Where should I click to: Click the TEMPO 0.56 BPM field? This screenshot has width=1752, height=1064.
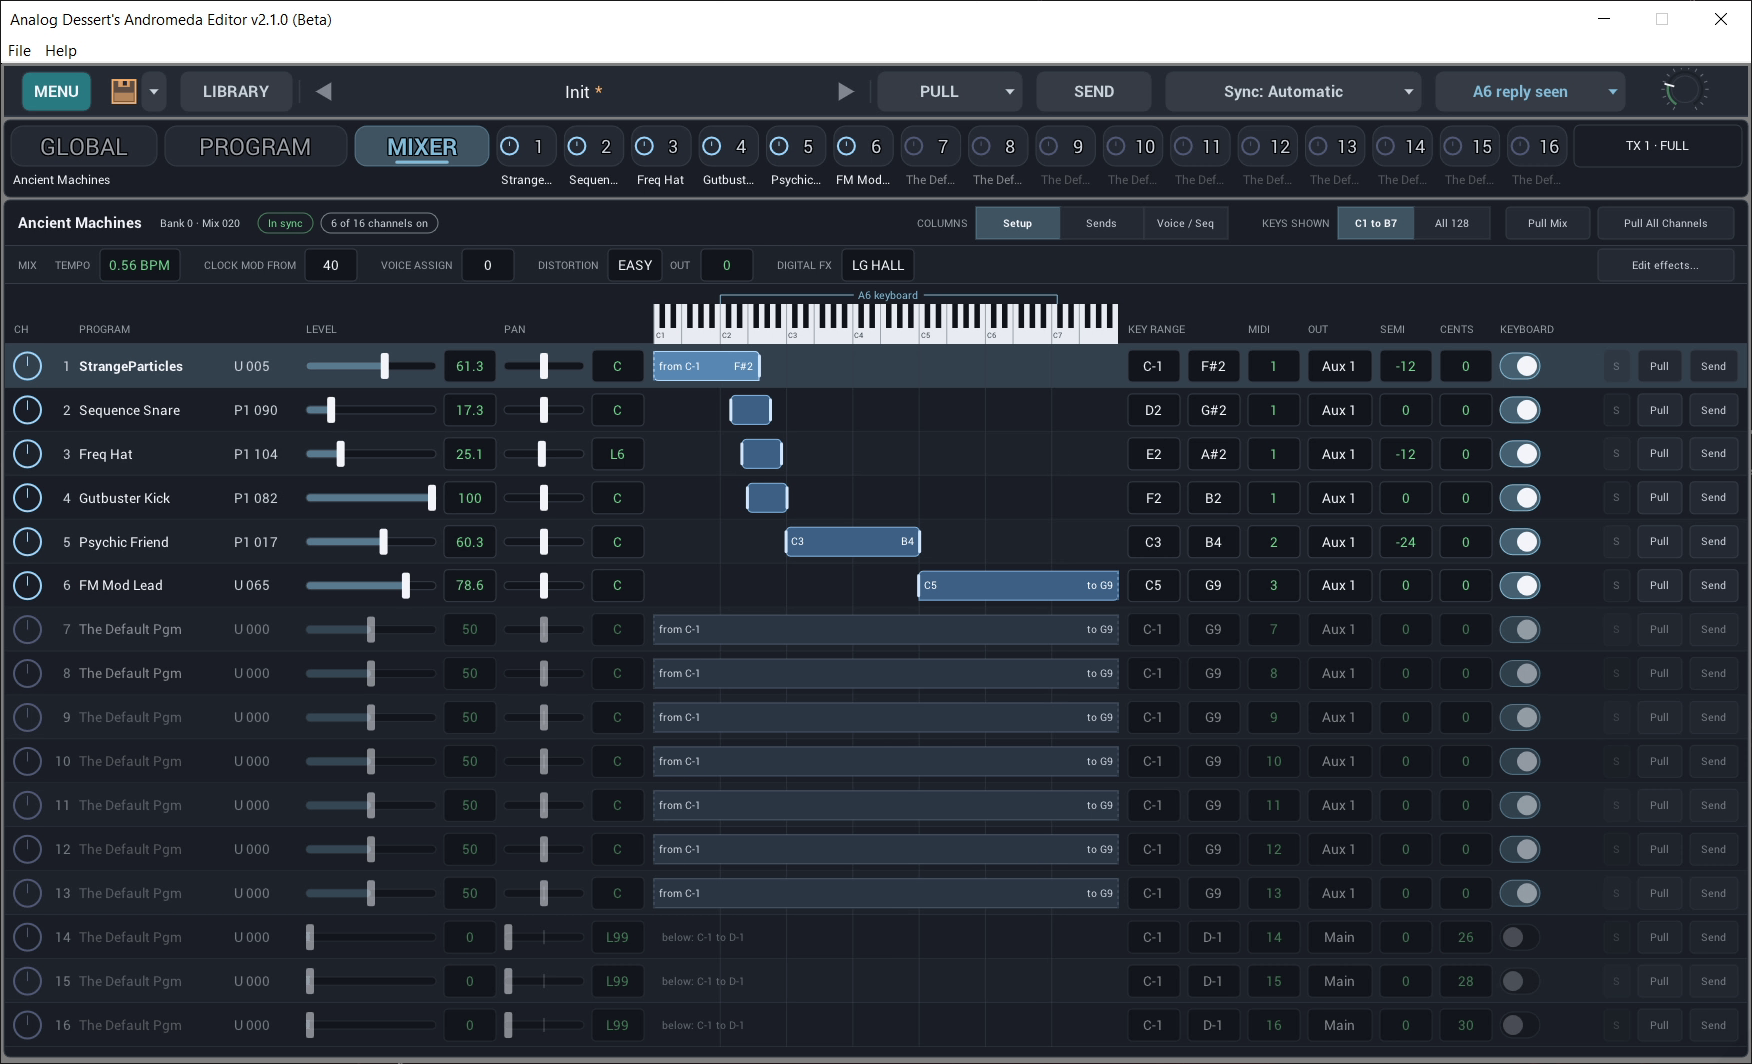click(x=139, y=265)
